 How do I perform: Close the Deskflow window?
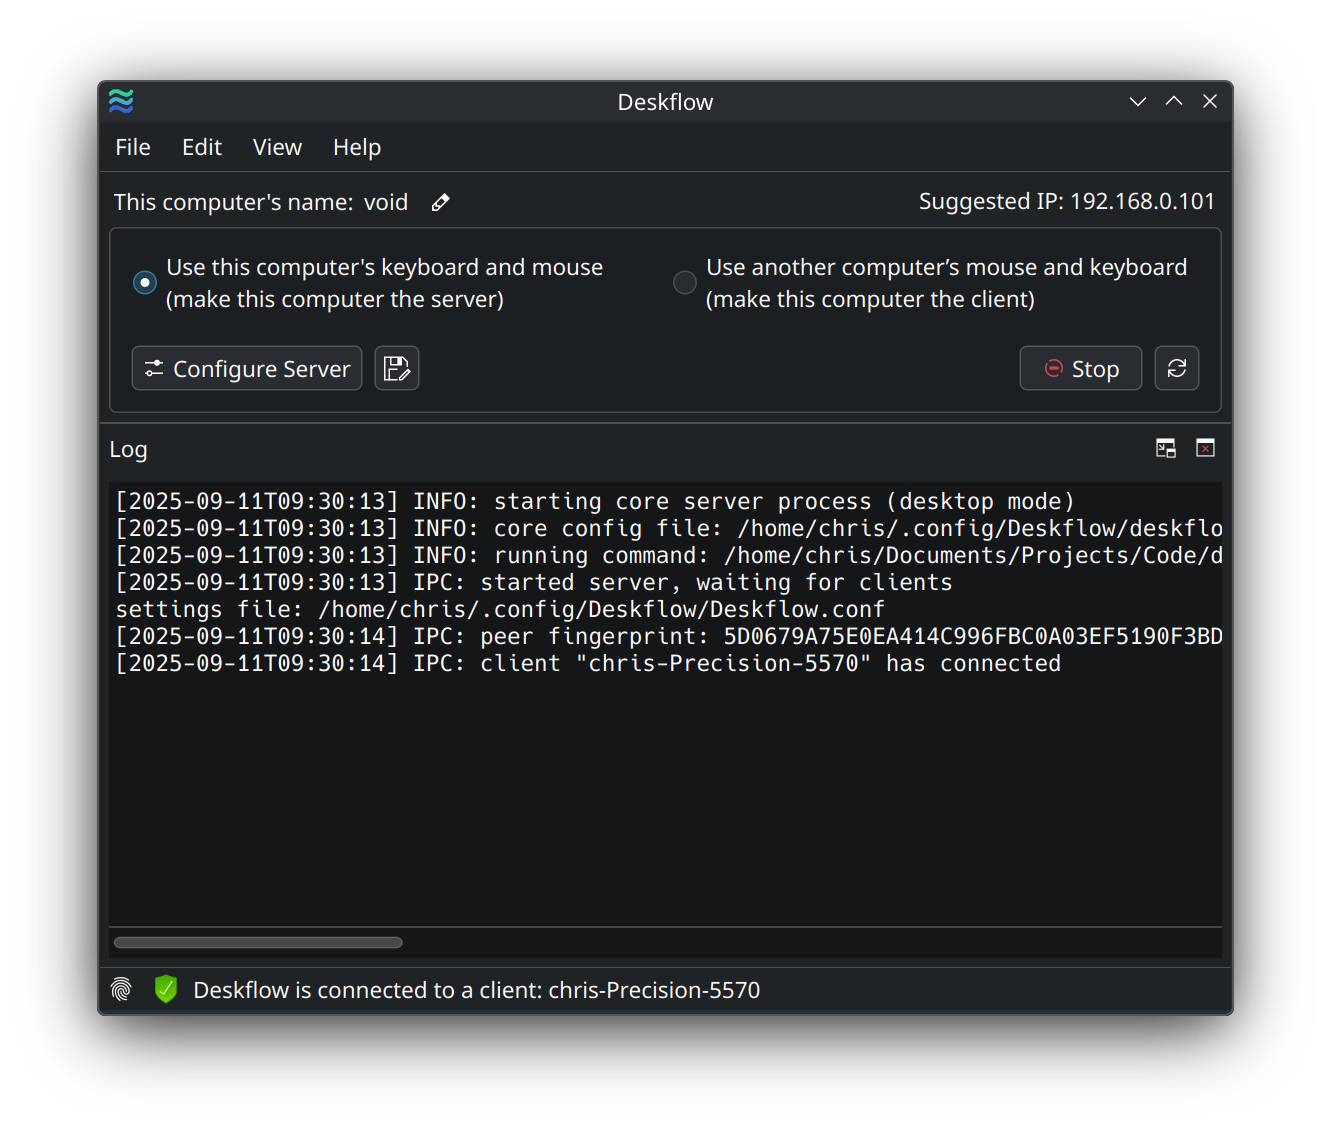coord(1210,101)
